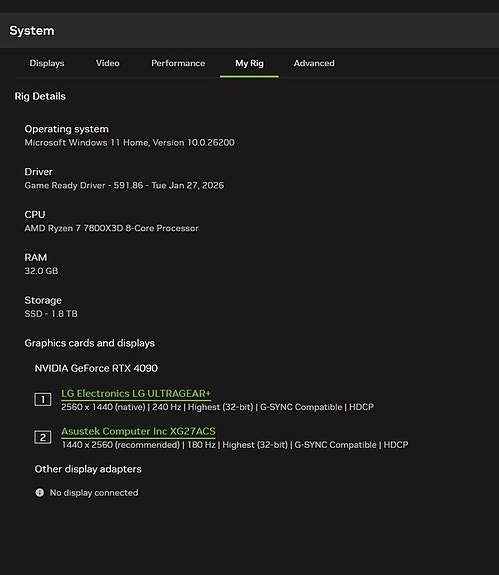
Task: Go to the My Rig tab
Action: click(249, 63)
